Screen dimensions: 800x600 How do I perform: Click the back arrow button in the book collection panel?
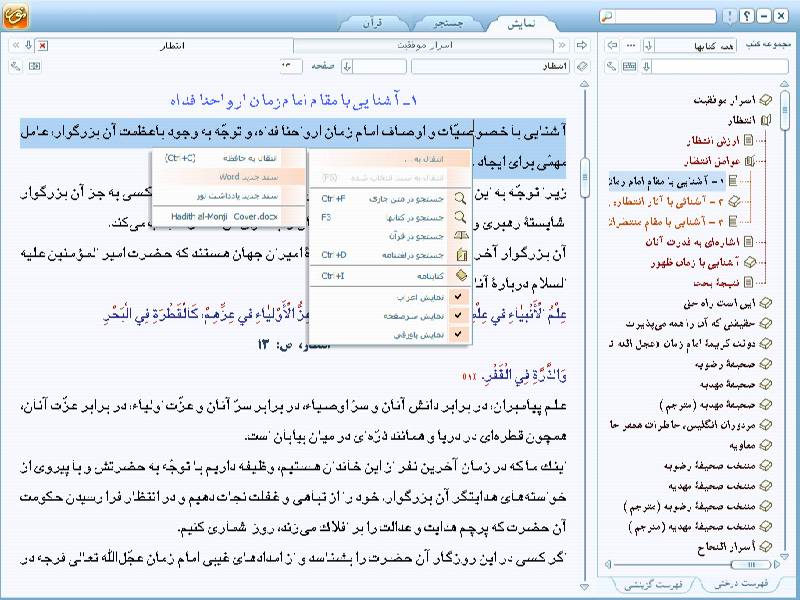(612, 45)
